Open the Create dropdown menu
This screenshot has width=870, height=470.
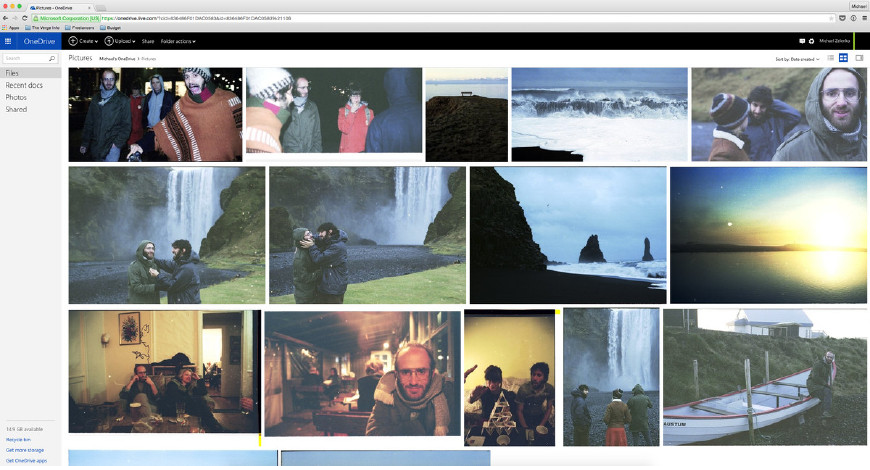[x=83, y=41]
